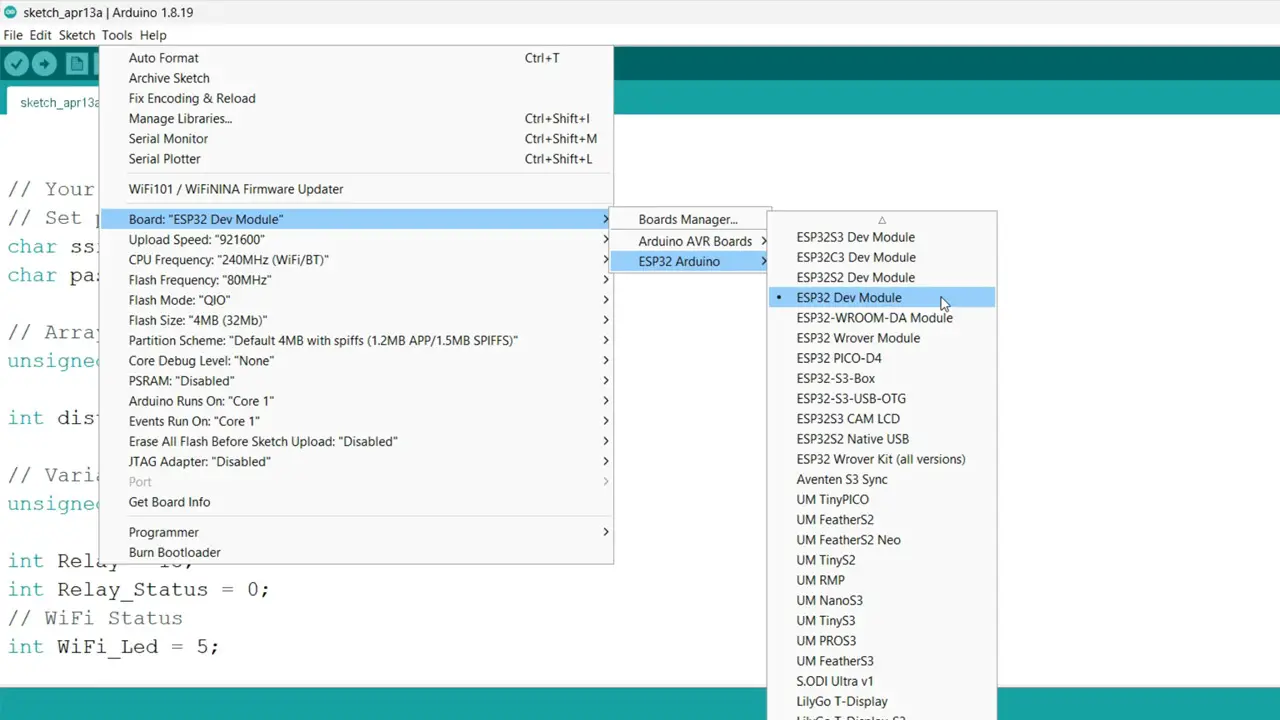Choose UM FeatherS3 board
The width and height of the screenshot is (1280, 720).
(881, 660)
